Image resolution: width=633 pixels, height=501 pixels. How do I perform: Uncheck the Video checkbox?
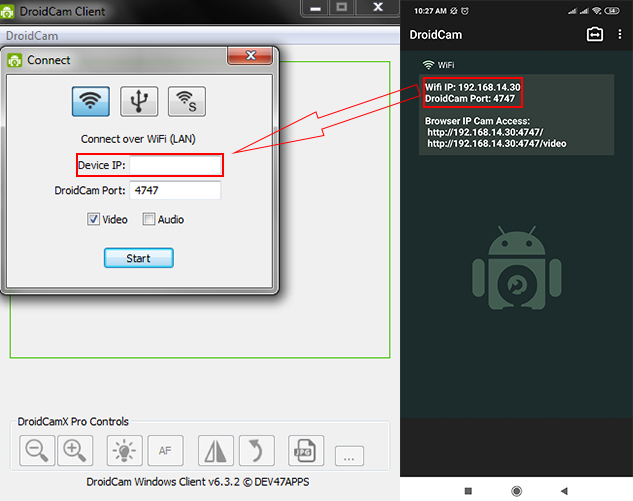[x=94, y=219]
